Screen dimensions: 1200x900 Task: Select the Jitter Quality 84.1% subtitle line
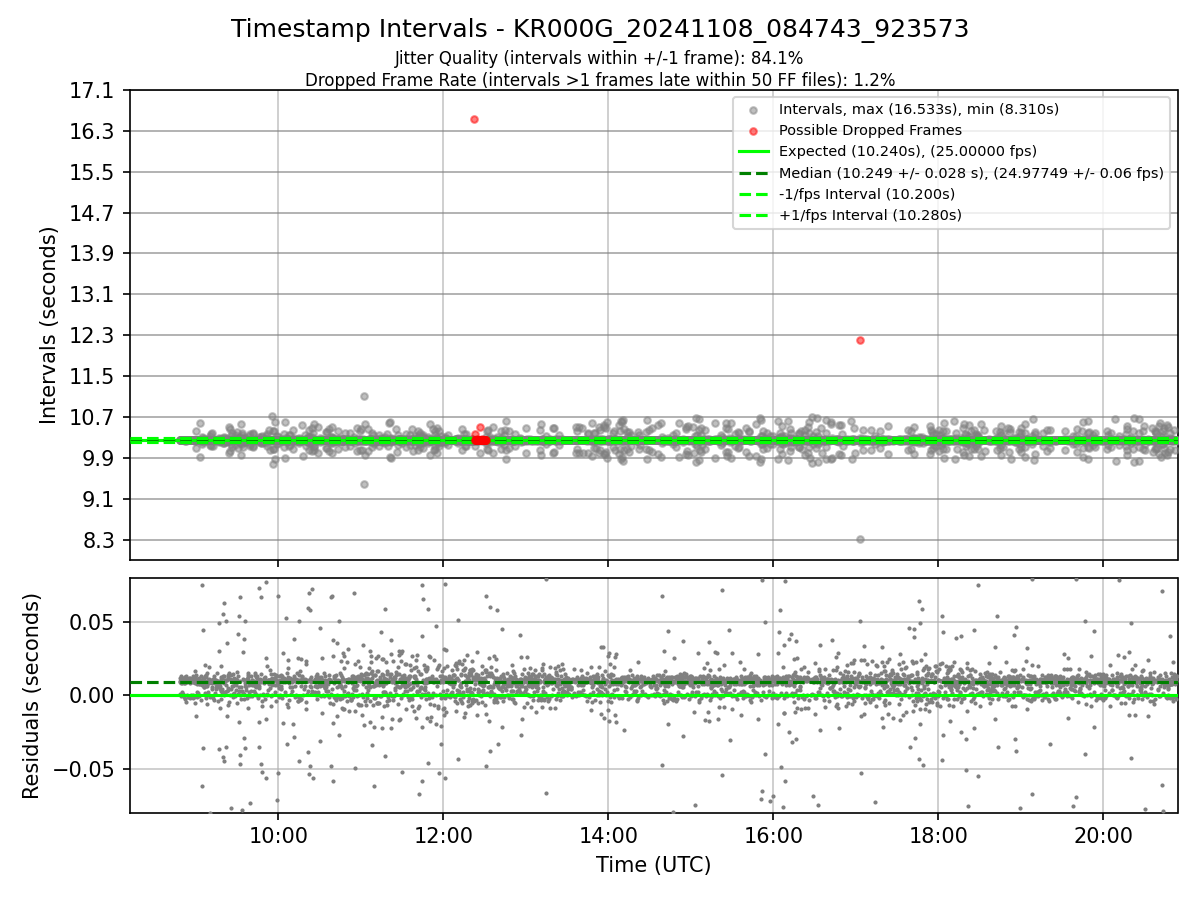[599, 59]
